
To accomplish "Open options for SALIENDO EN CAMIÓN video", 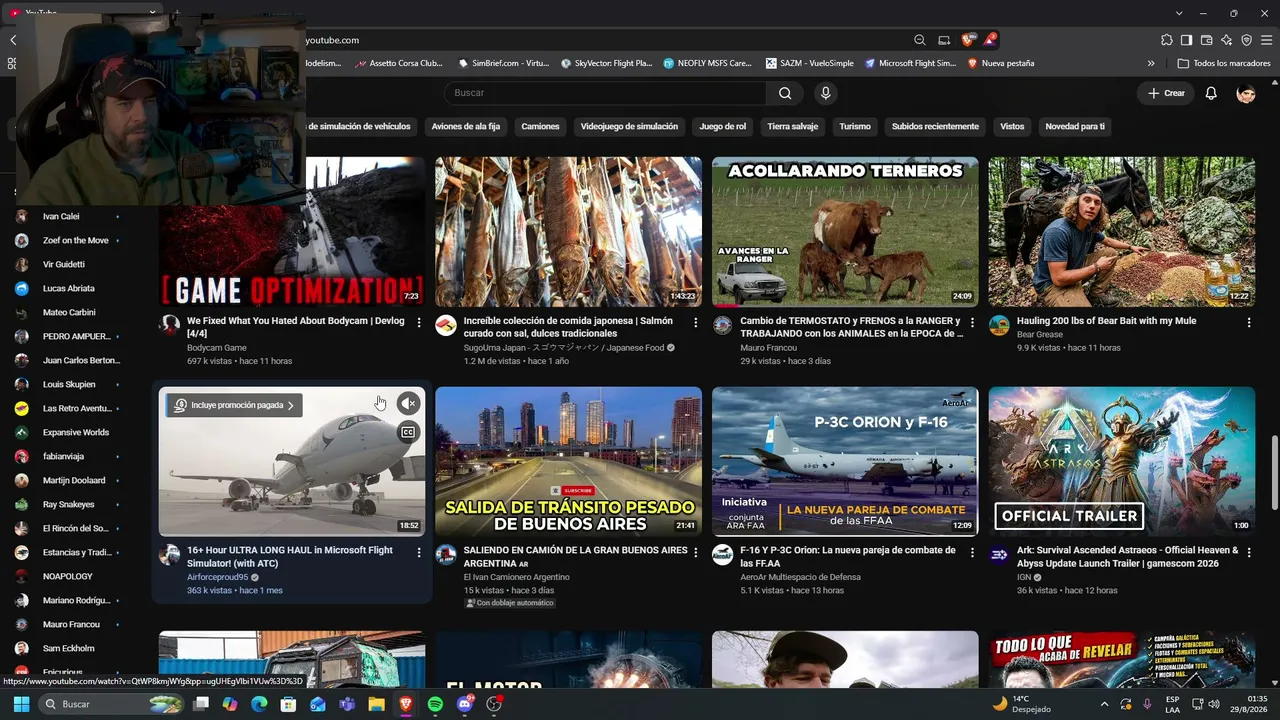I will pos(696,552).
